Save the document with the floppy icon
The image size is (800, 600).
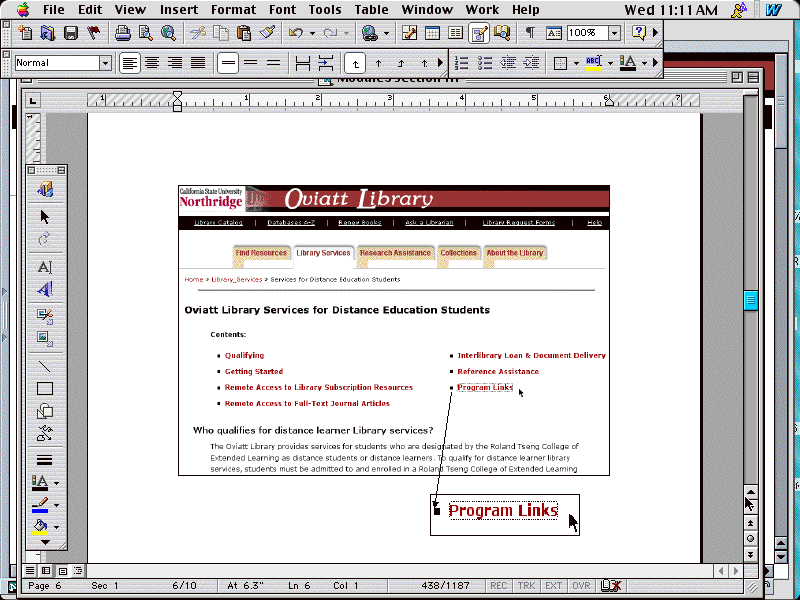(x=70, y=33)
